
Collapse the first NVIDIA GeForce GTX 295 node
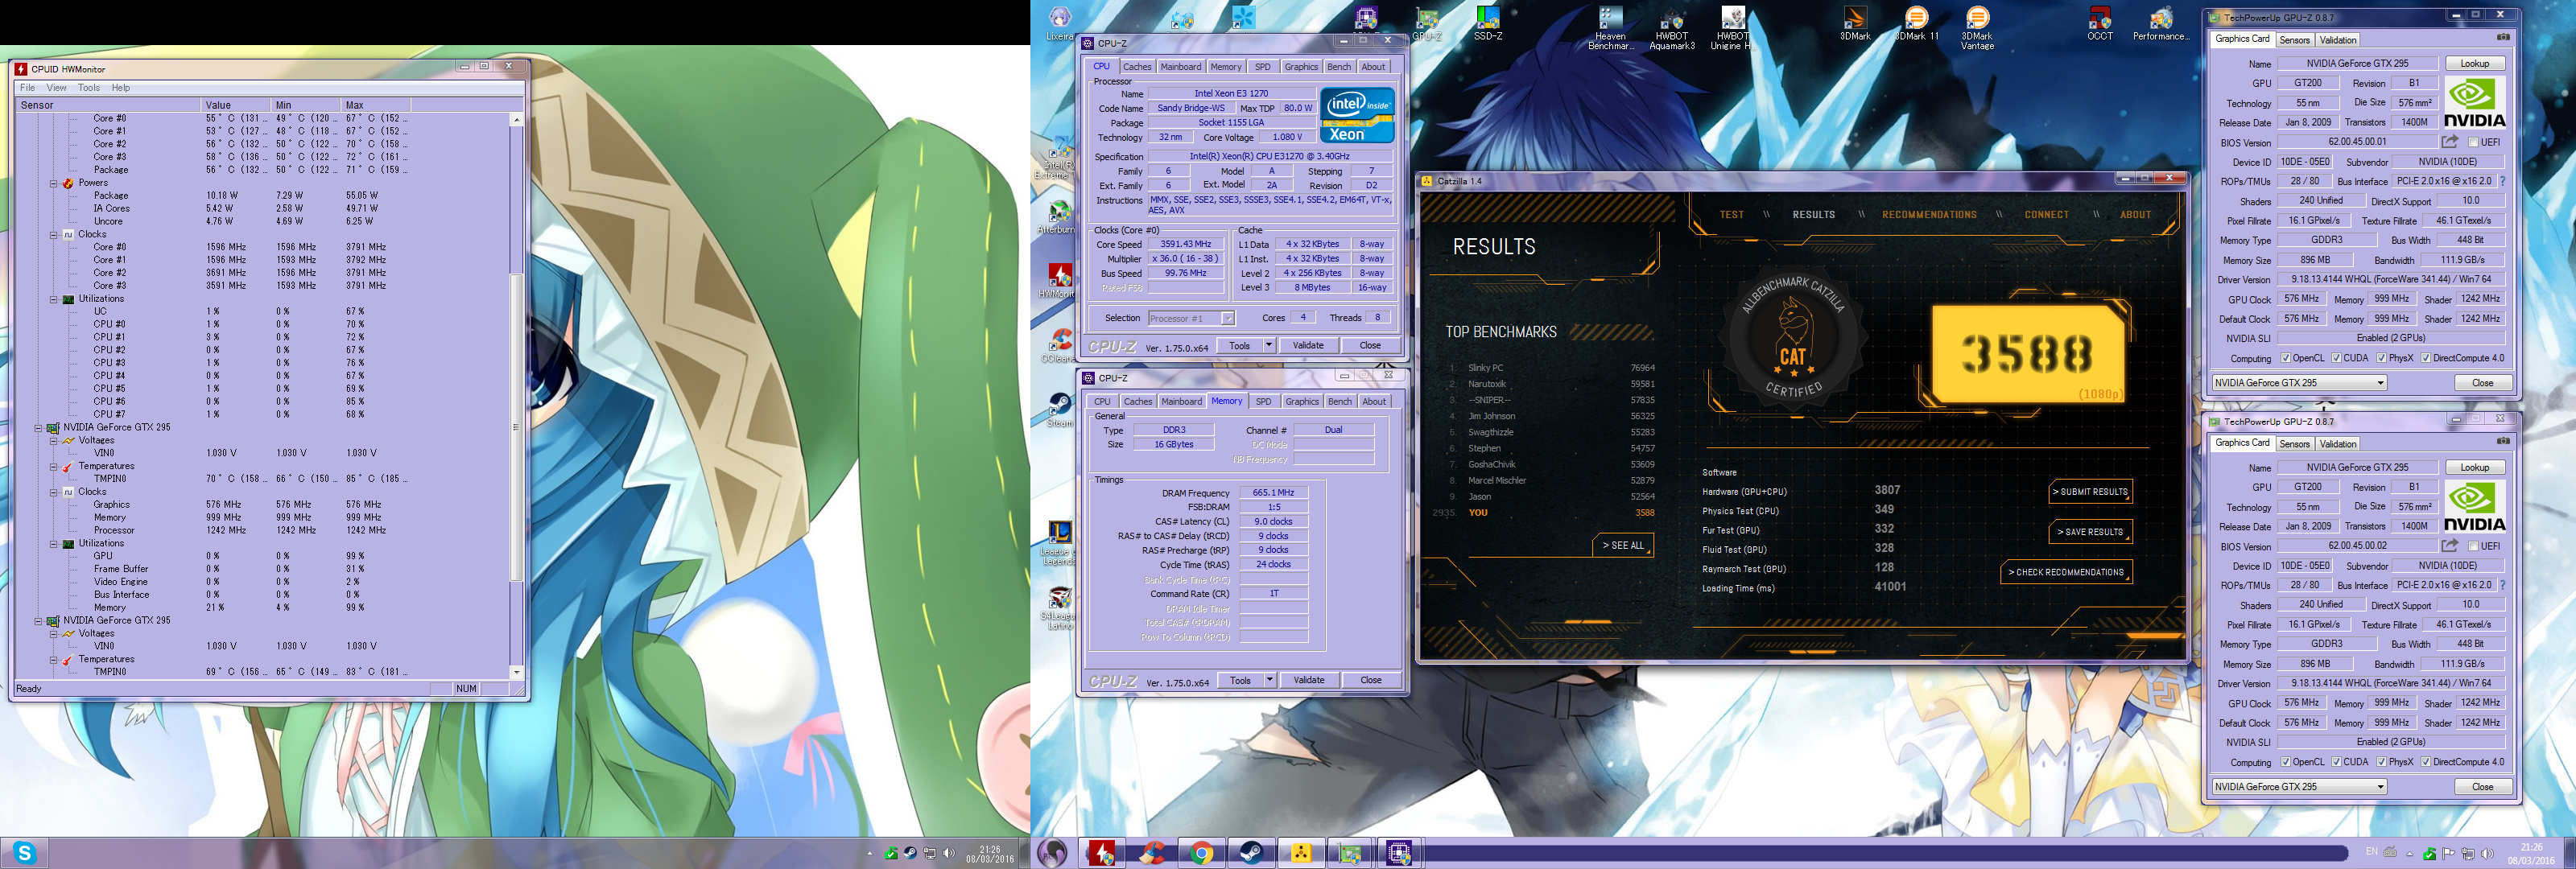[x=39, y=427]
